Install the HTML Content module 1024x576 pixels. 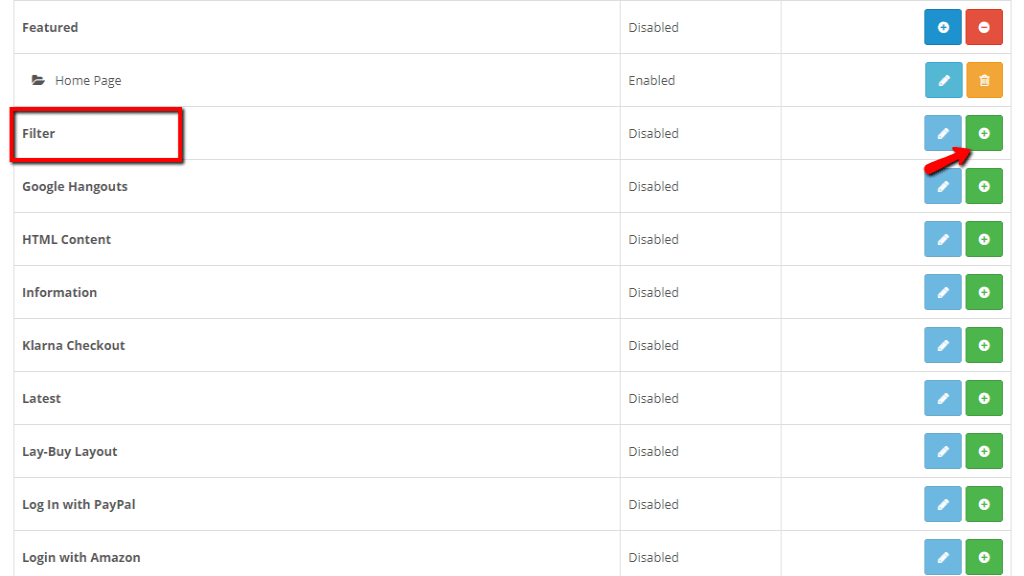pos(984,240)
